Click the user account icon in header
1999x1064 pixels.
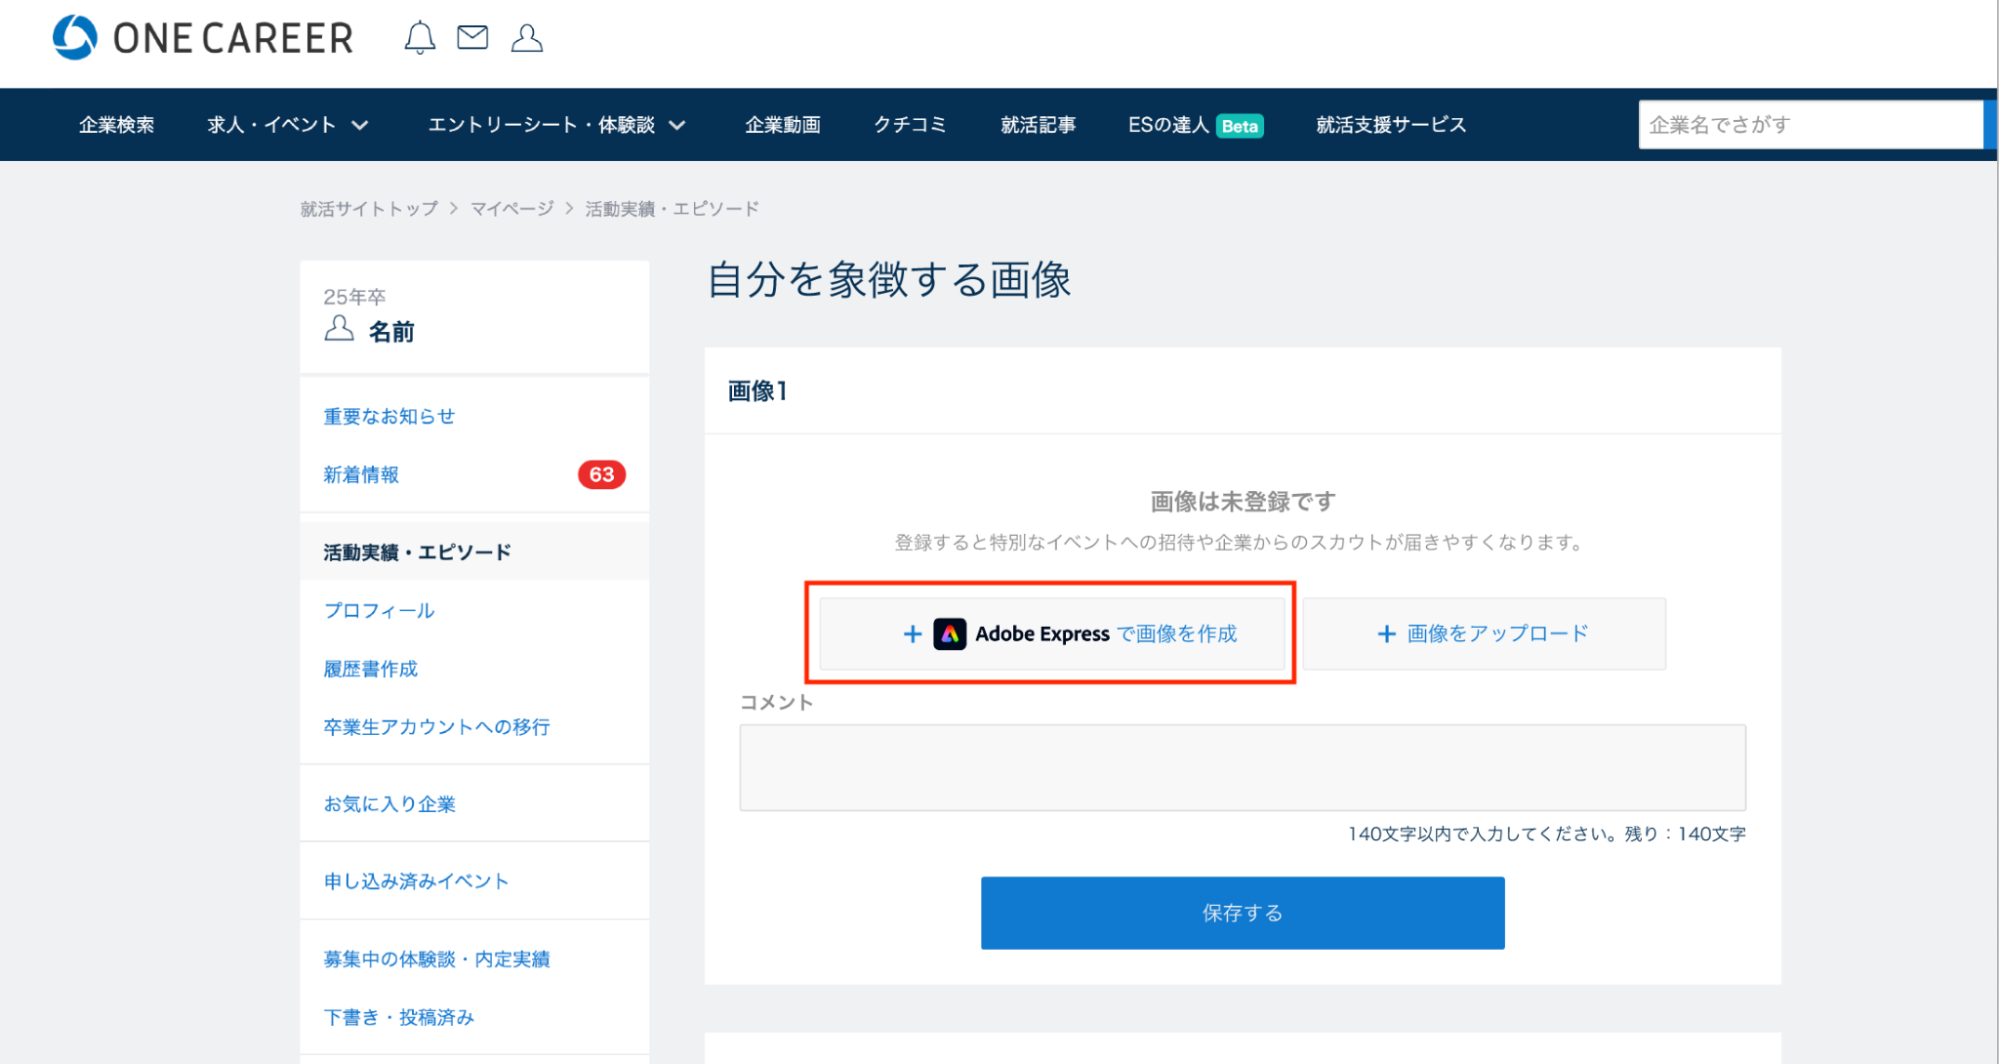click(526, 38)
